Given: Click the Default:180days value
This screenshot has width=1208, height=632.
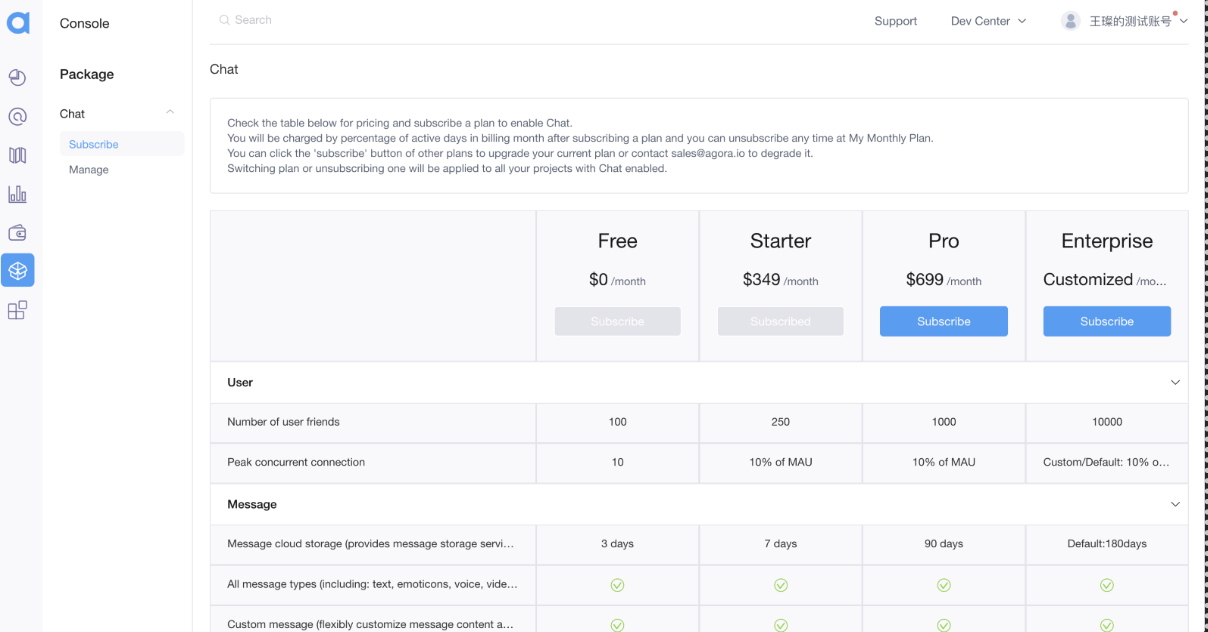Looking at the screenshot, I should (x=1107, y=544).
